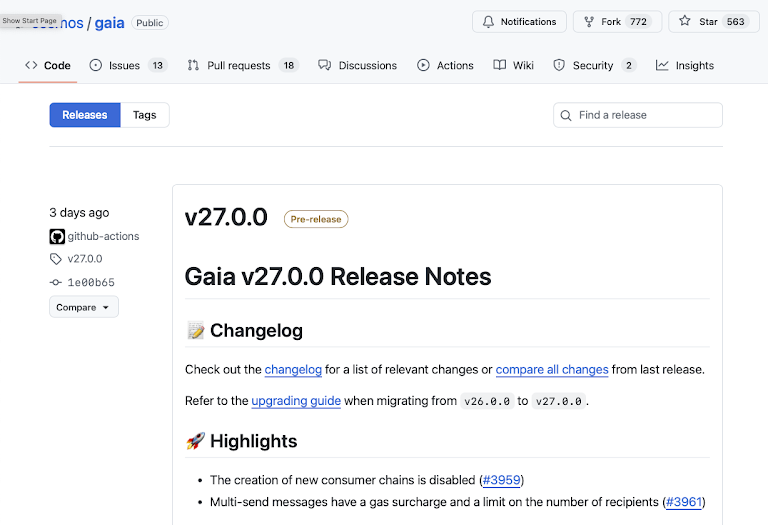Click the gaia repository name
This screenshot has height=525, width=768.
[109, 23]
